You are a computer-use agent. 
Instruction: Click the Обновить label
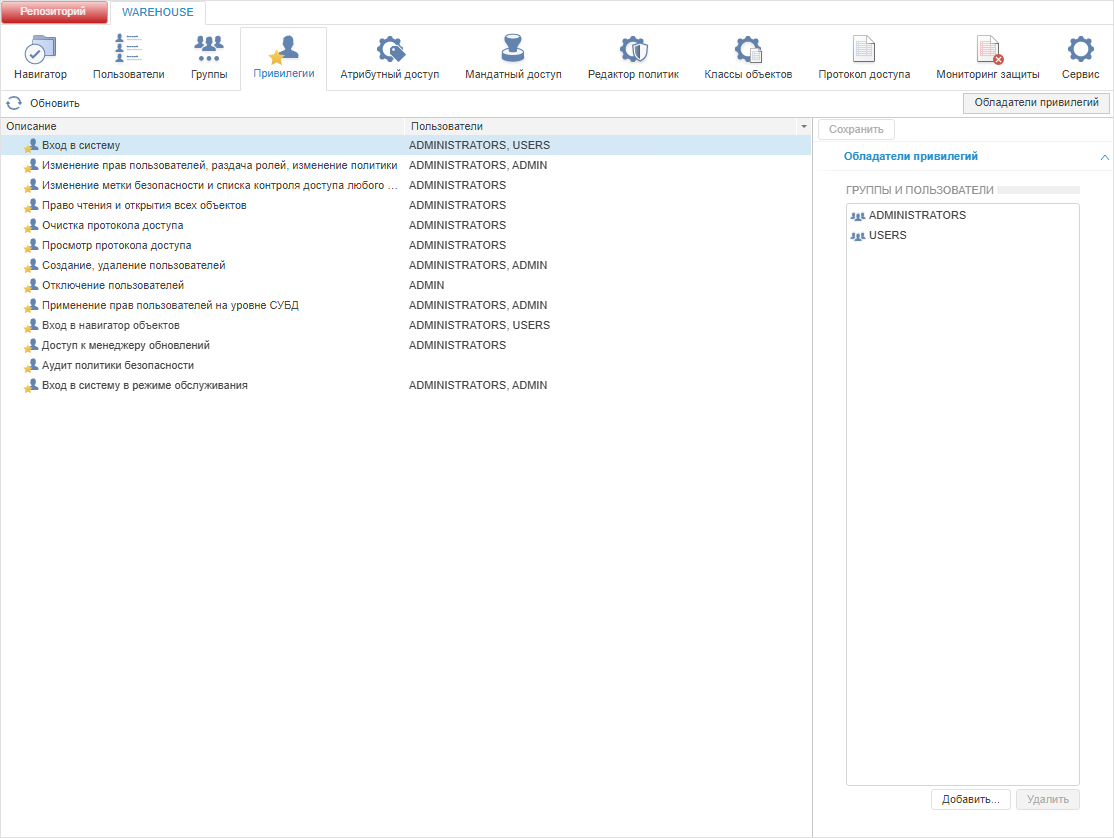[x=55, y=104]
